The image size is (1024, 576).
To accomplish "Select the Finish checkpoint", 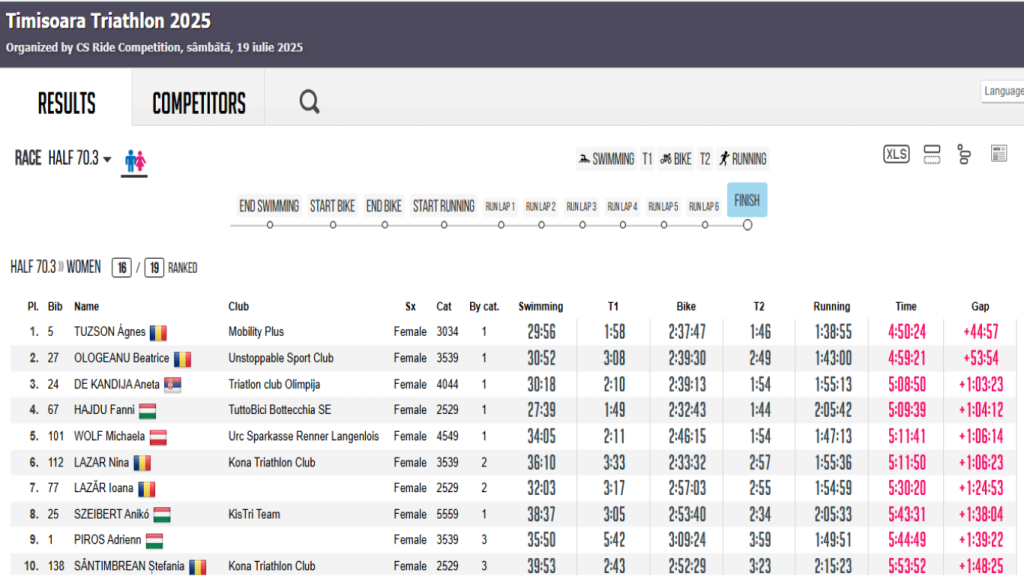I will [747, 200].
